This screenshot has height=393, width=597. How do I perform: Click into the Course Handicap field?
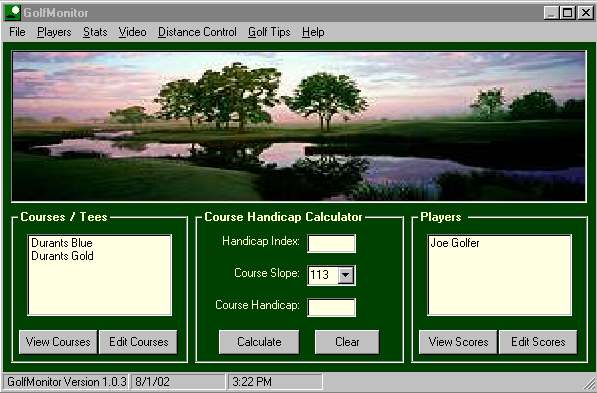click(332, 308)
